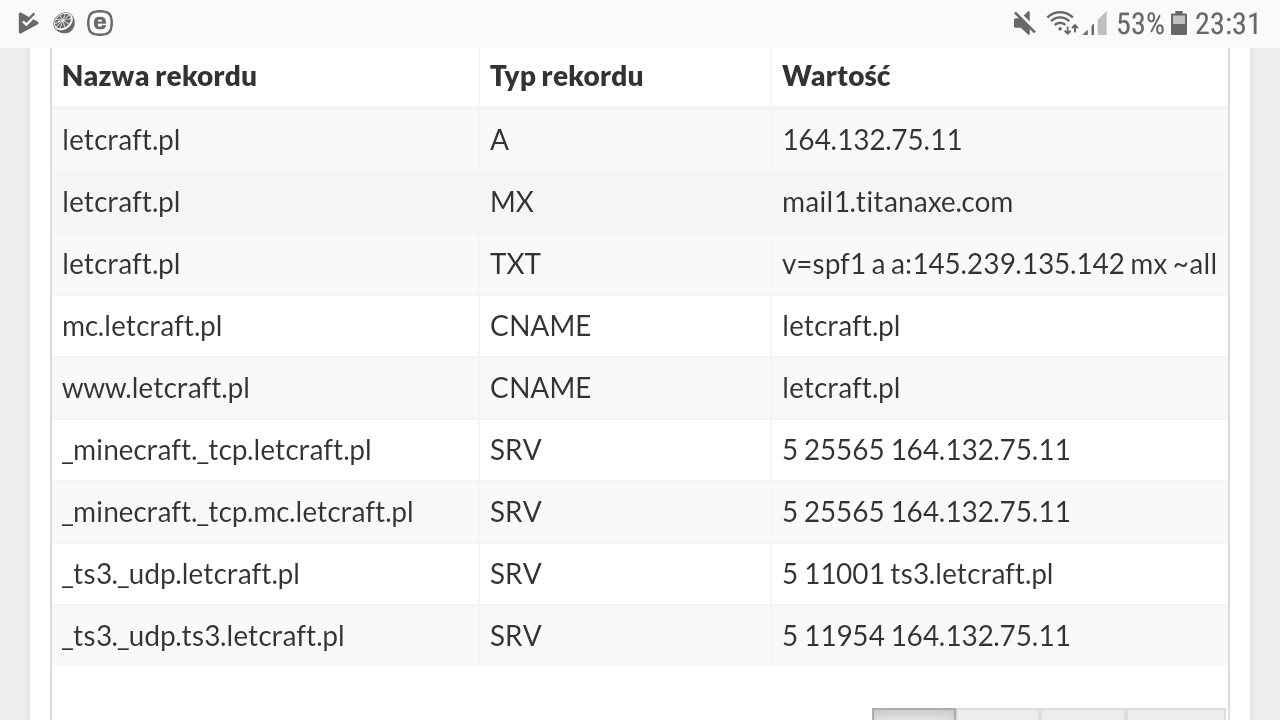Viewport: 1280px width, 720px height.
Task: Click the '5 11001 ts3.letcraft.pl' SRV value
Action: point(917,574)
